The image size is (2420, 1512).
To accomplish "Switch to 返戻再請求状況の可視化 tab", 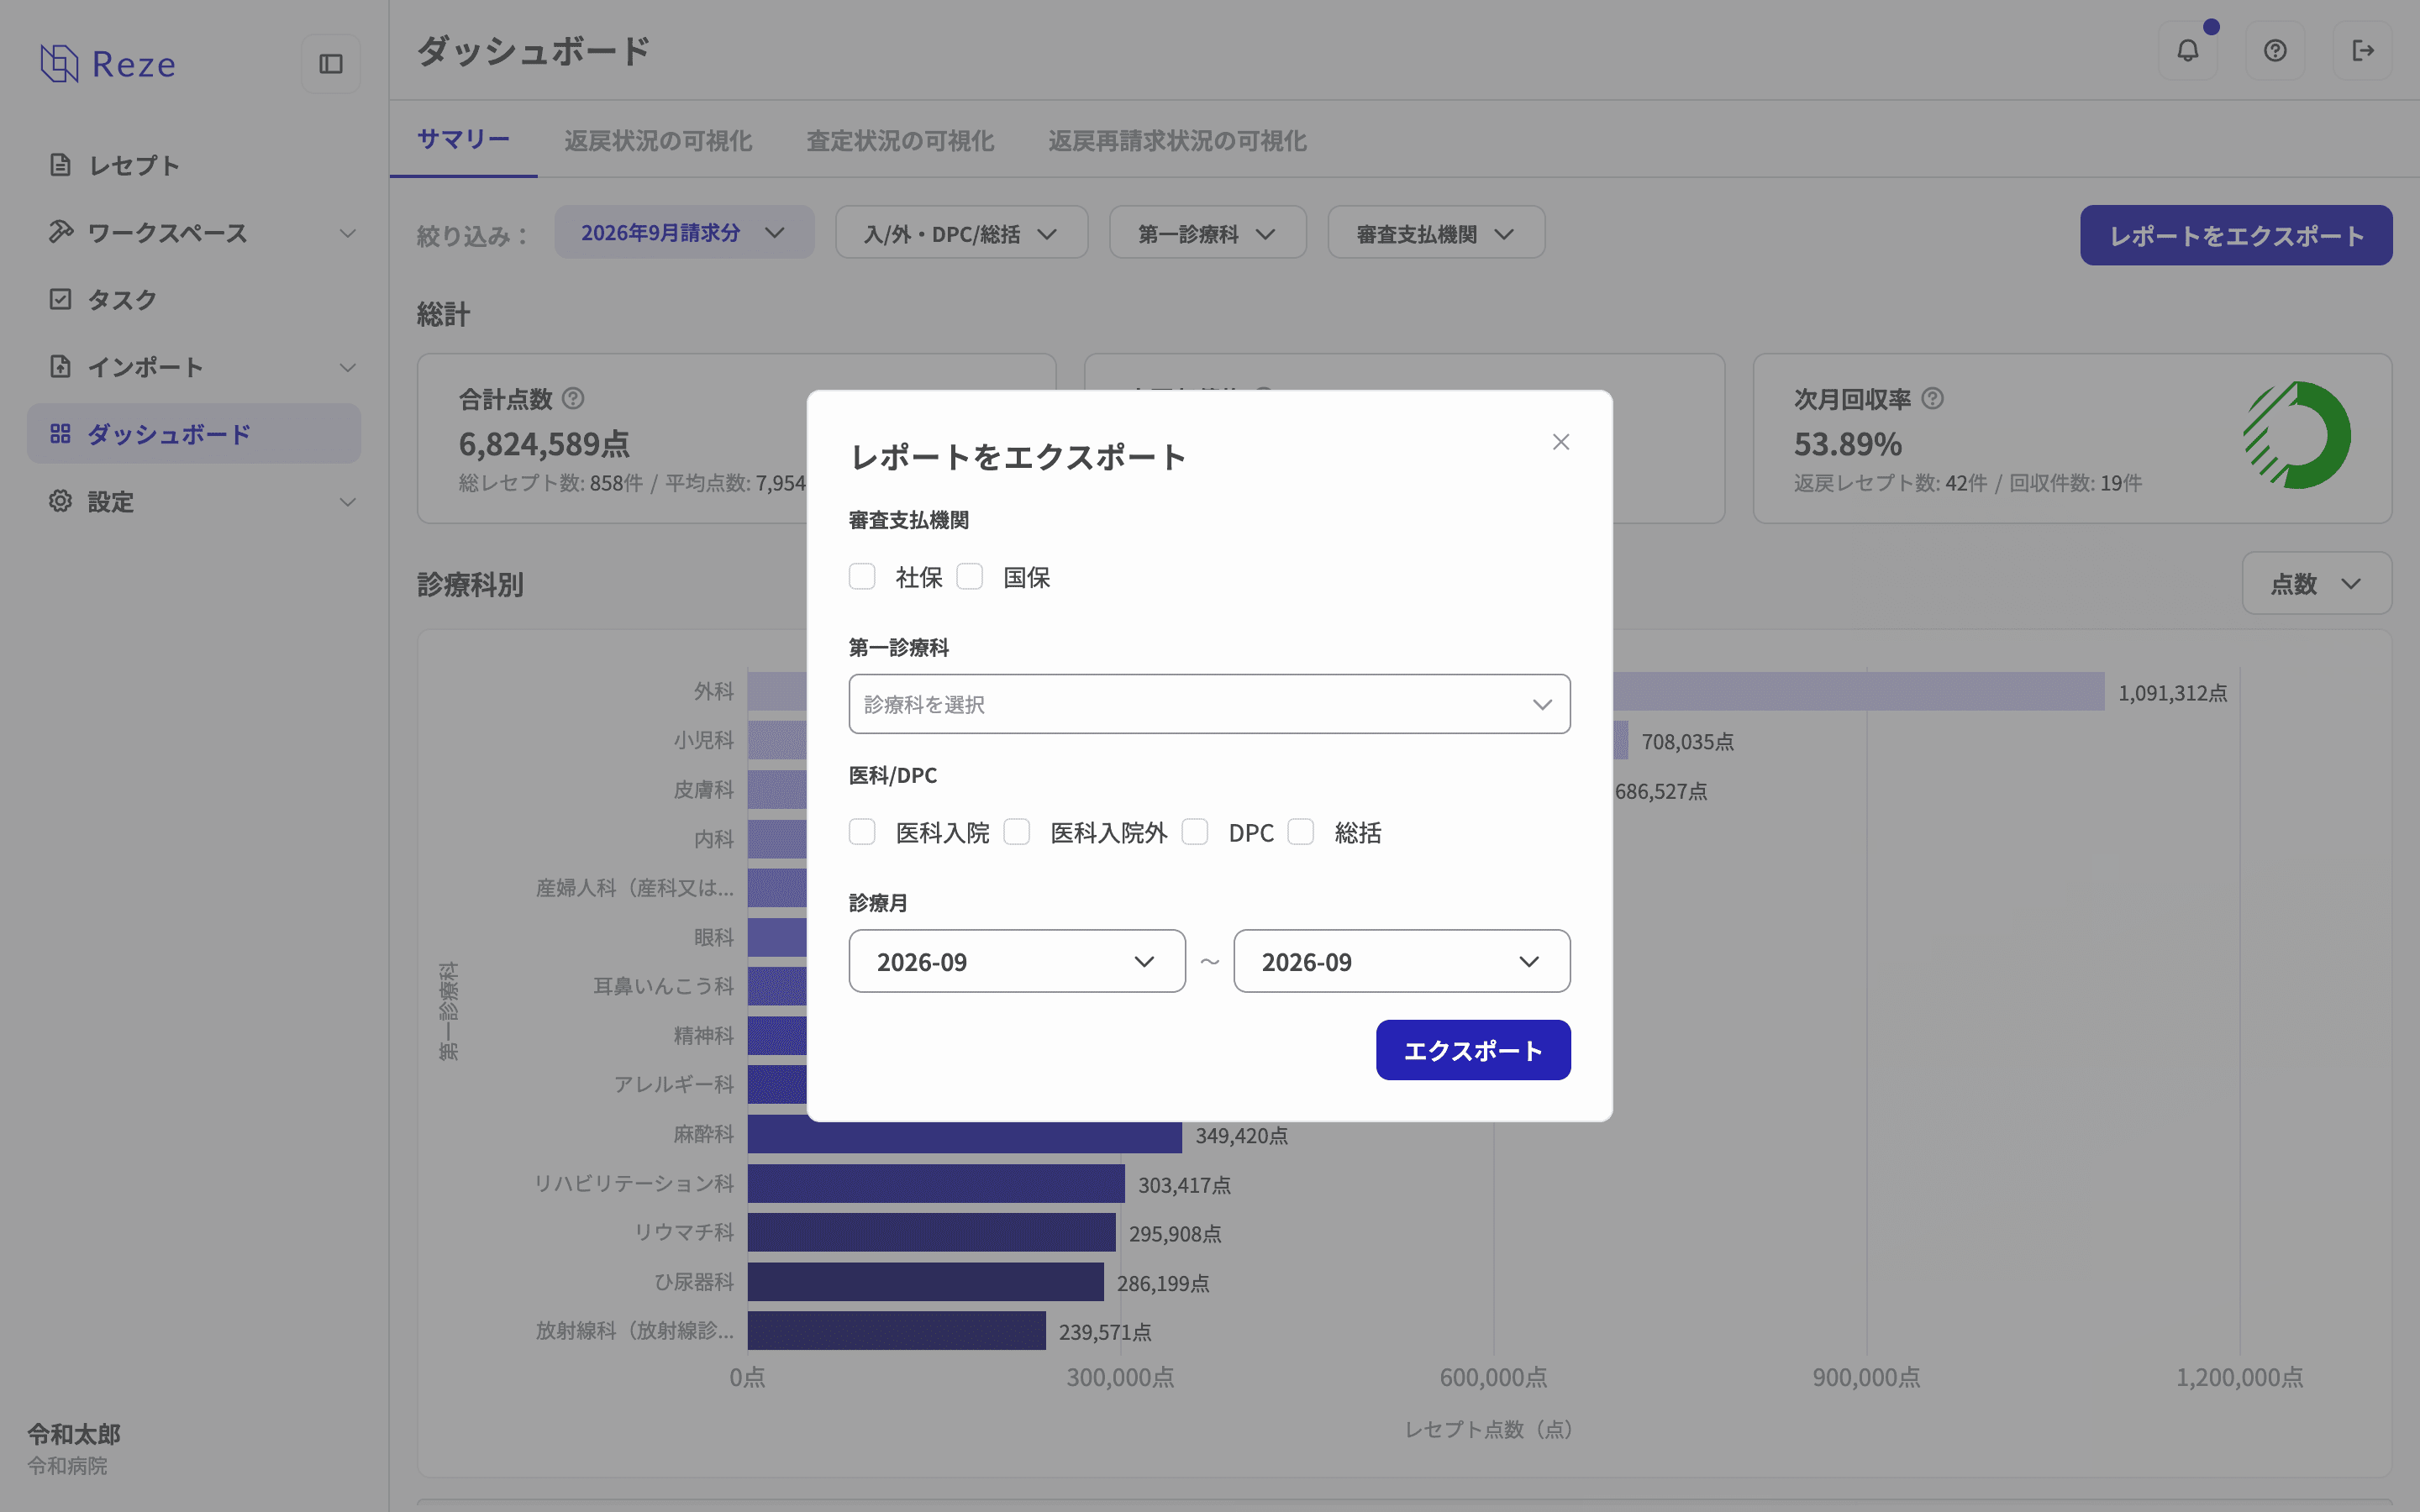I will 1177,140.
